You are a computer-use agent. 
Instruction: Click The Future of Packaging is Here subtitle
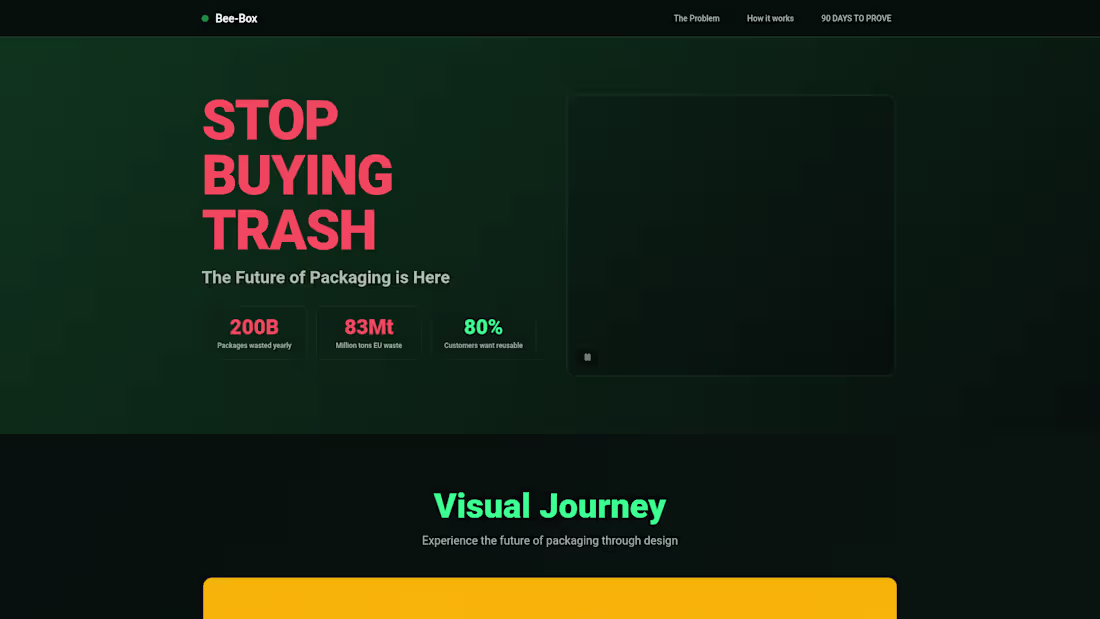pos(326,277)
